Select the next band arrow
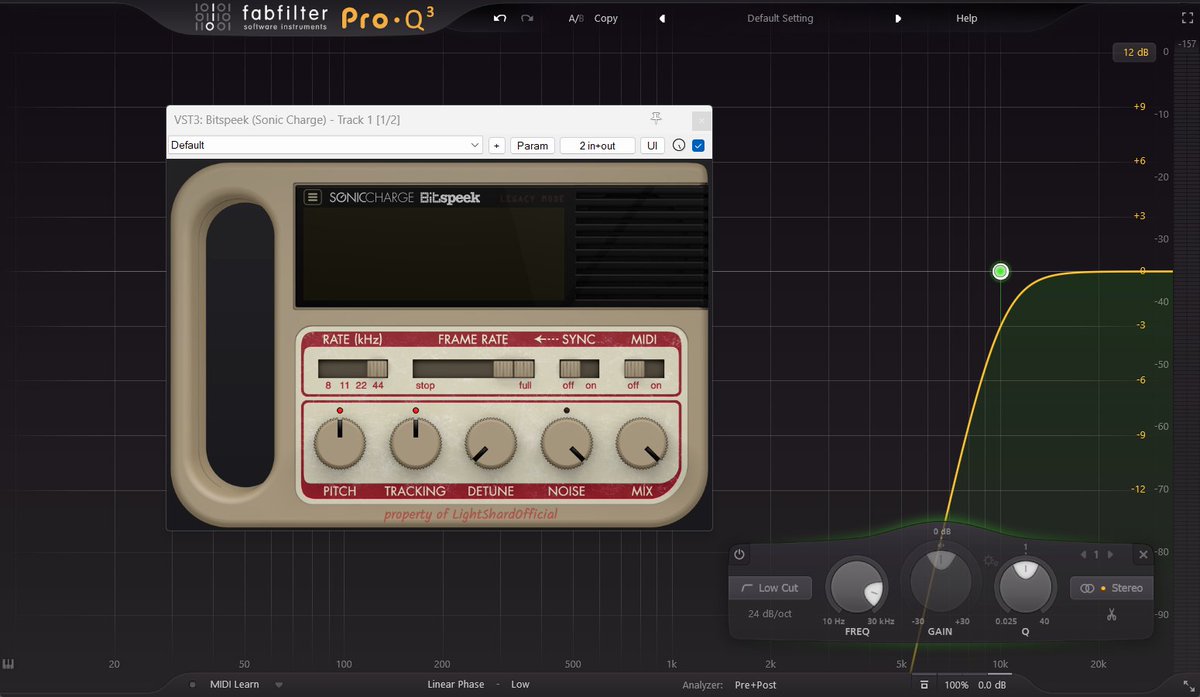Image resolution: width=1200 pixels, height=697 pixels. coord(1109,554)
